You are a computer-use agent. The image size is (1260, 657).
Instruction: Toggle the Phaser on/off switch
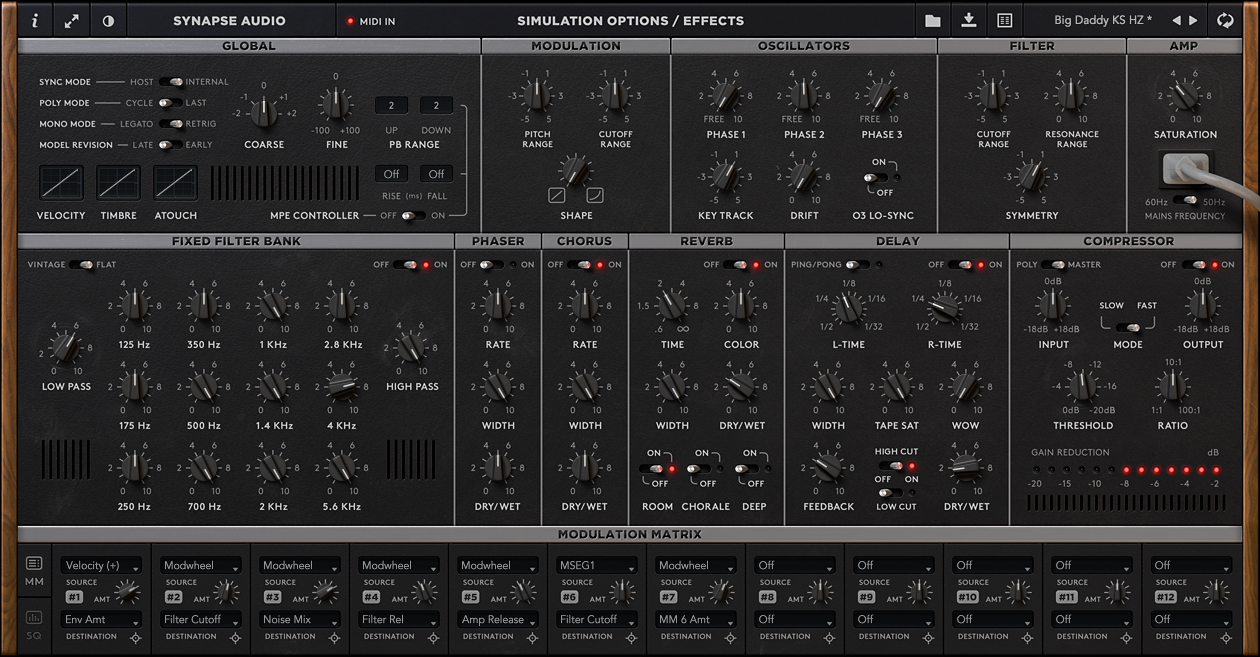[x=491, y=265]
